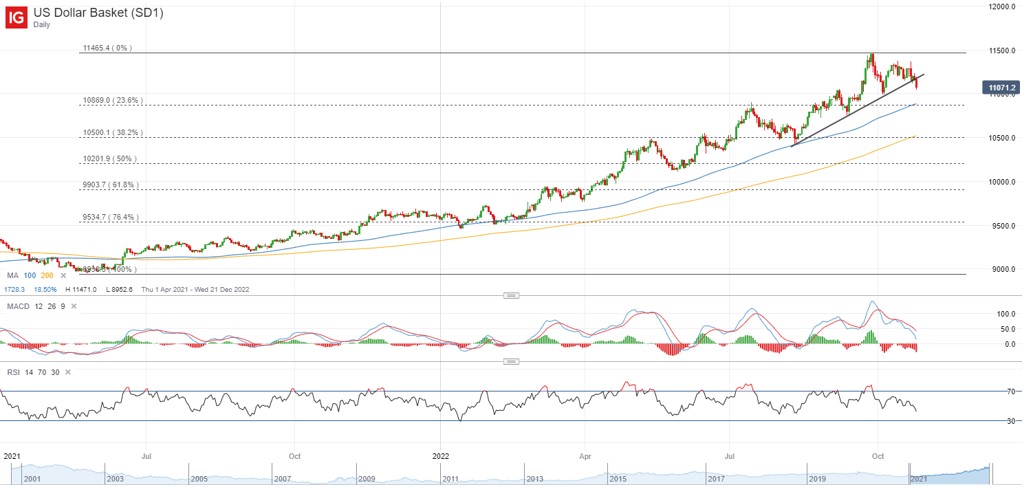Select the 10500.1 (38.2%) Fibonacci label
The height and width of the screenshot is (488, 1025).
(x=111, y=133)
